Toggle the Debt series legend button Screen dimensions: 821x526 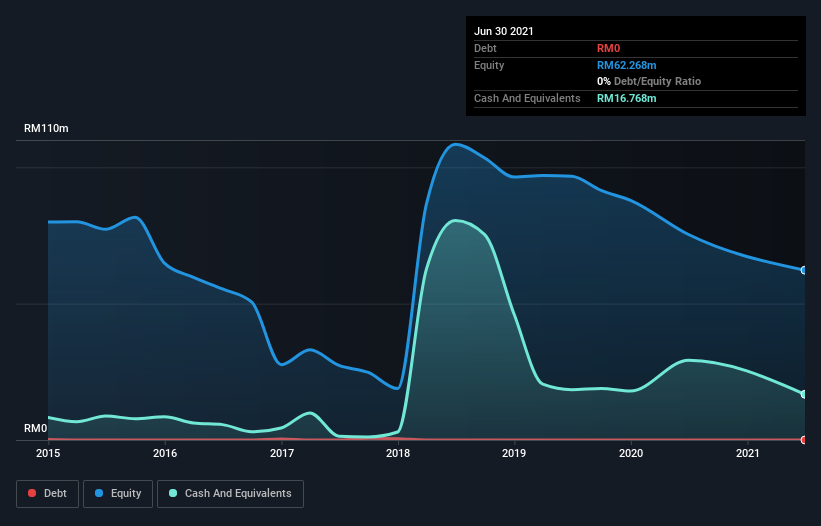47,494
